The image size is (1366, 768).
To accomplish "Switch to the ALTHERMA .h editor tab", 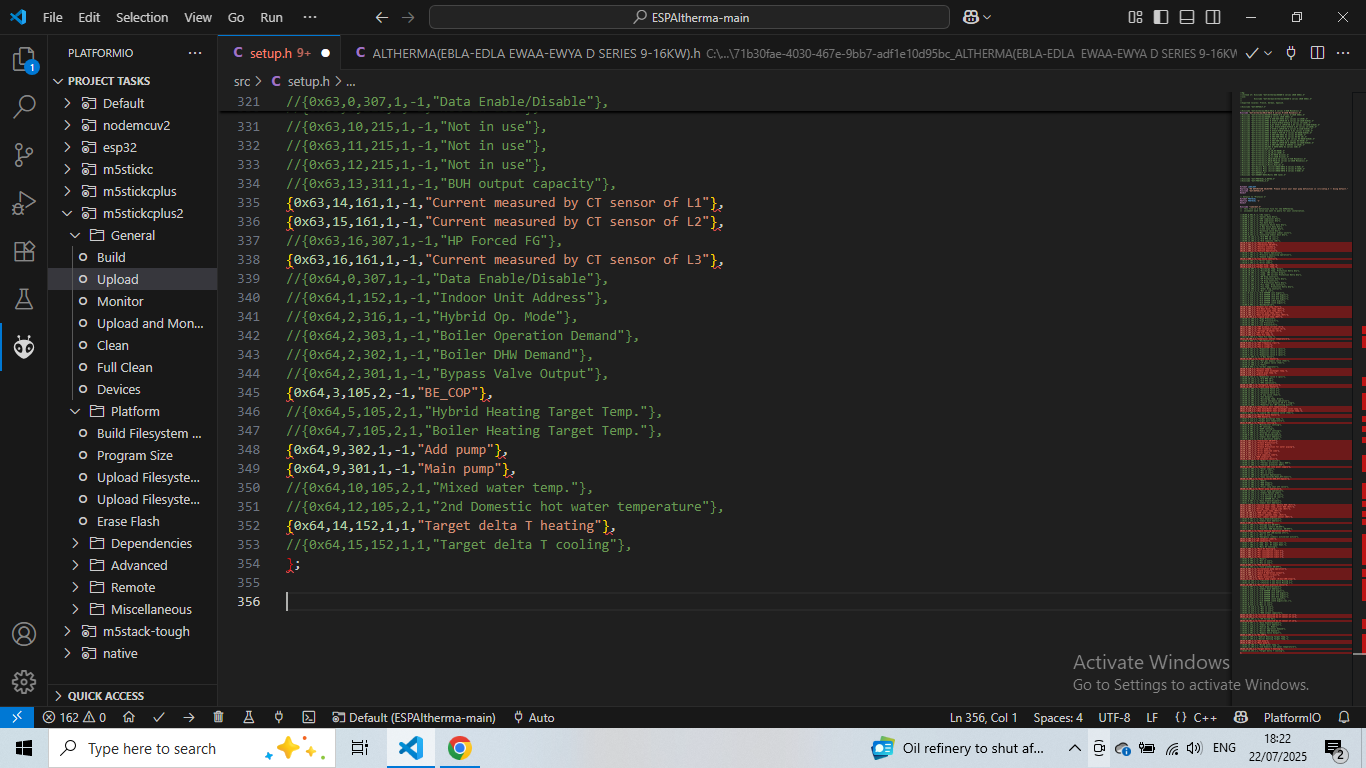I will (536, 53).
